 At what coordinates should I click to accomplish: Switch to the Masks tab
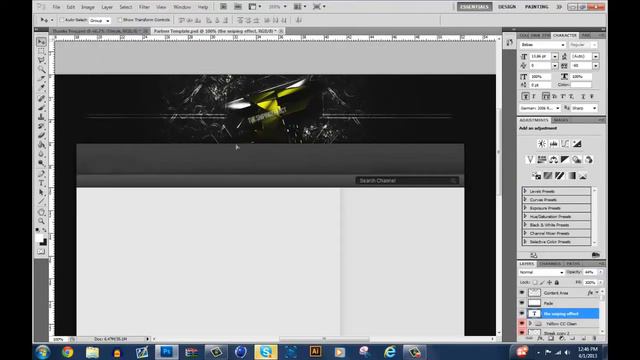click(561, 120)
